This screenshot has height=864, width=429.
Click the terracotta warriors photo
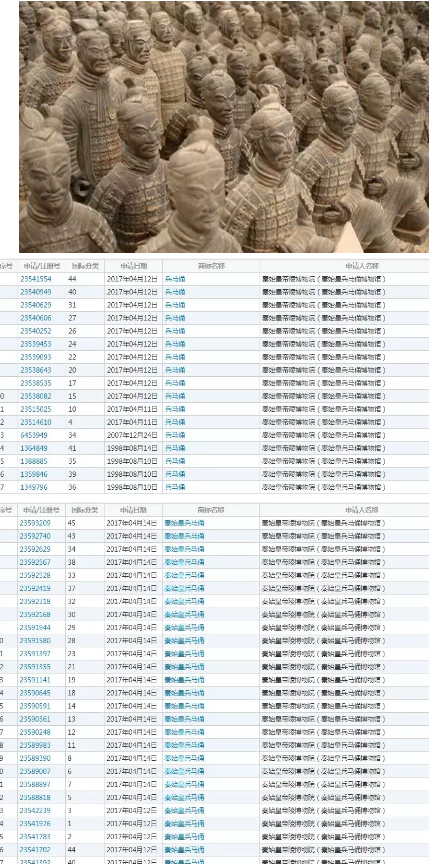(224, 127)
